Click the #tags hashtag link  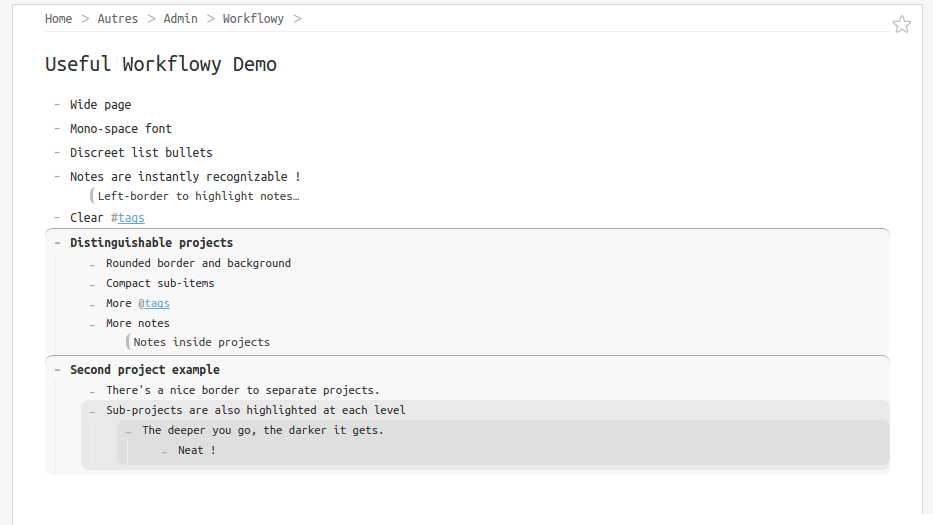click(128, 218)
